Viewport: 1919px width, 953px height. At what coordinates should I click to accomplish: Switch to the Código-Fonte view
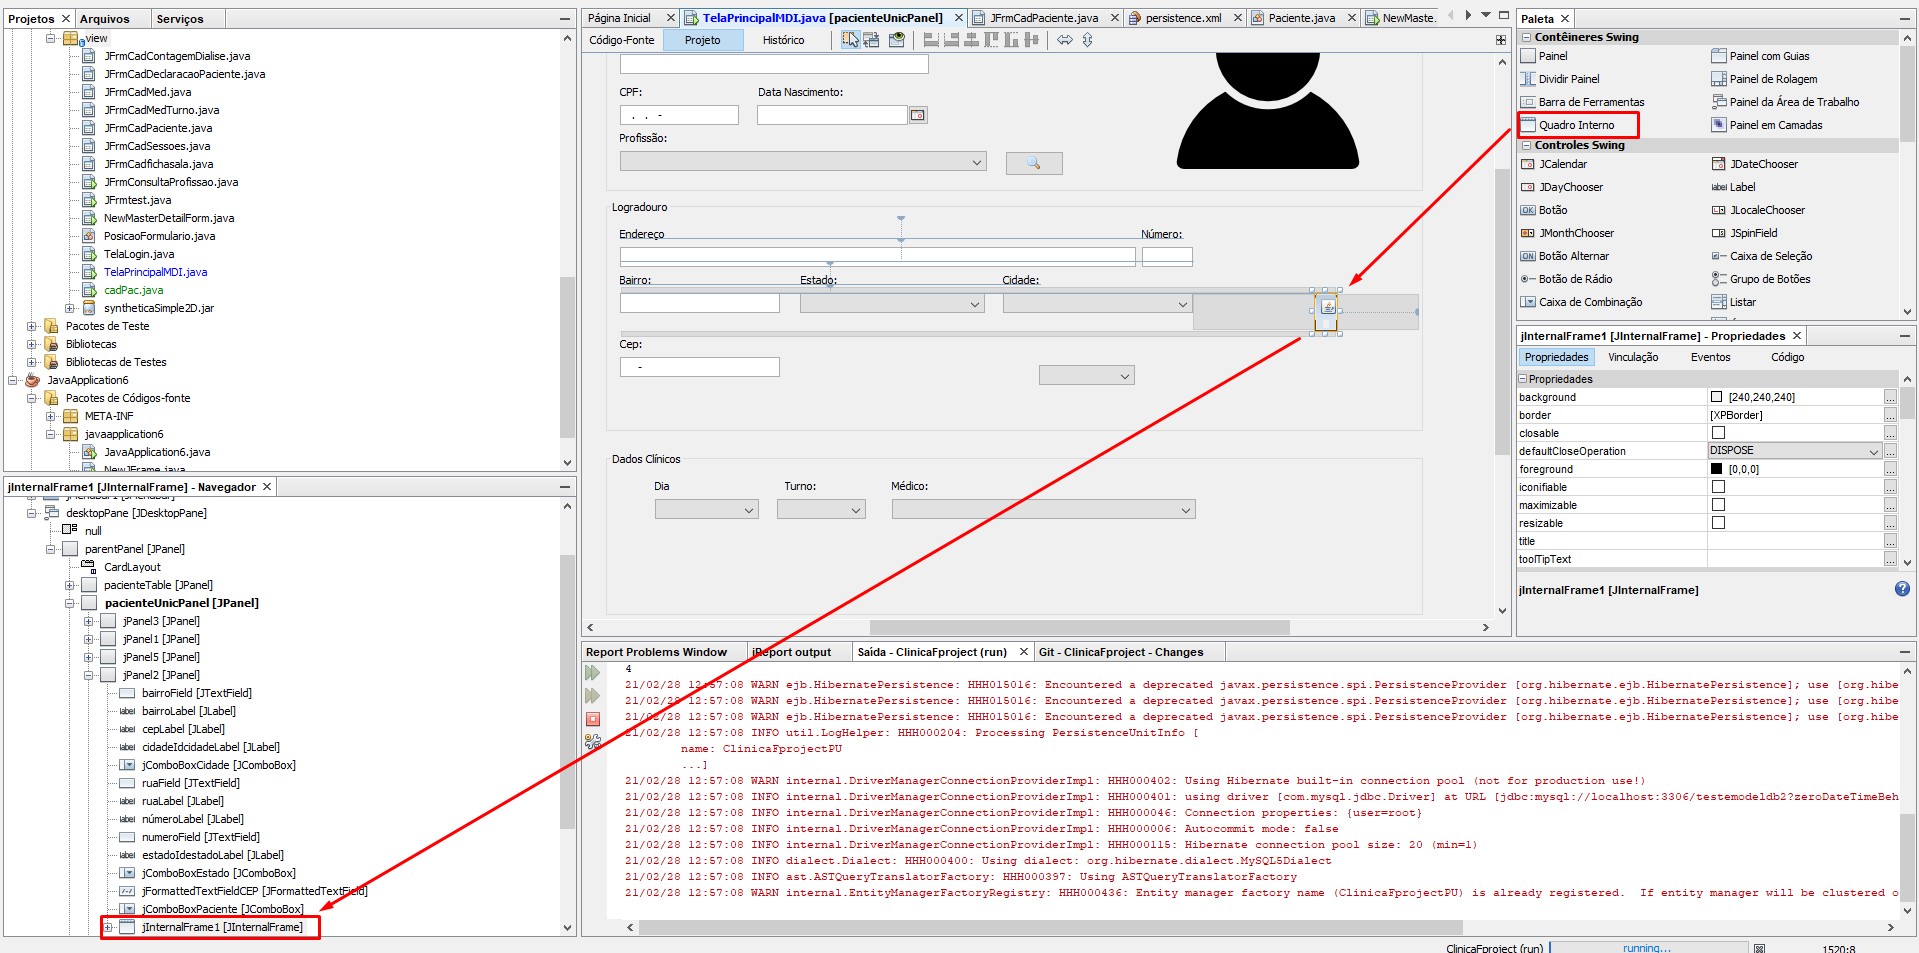(621, 40)
